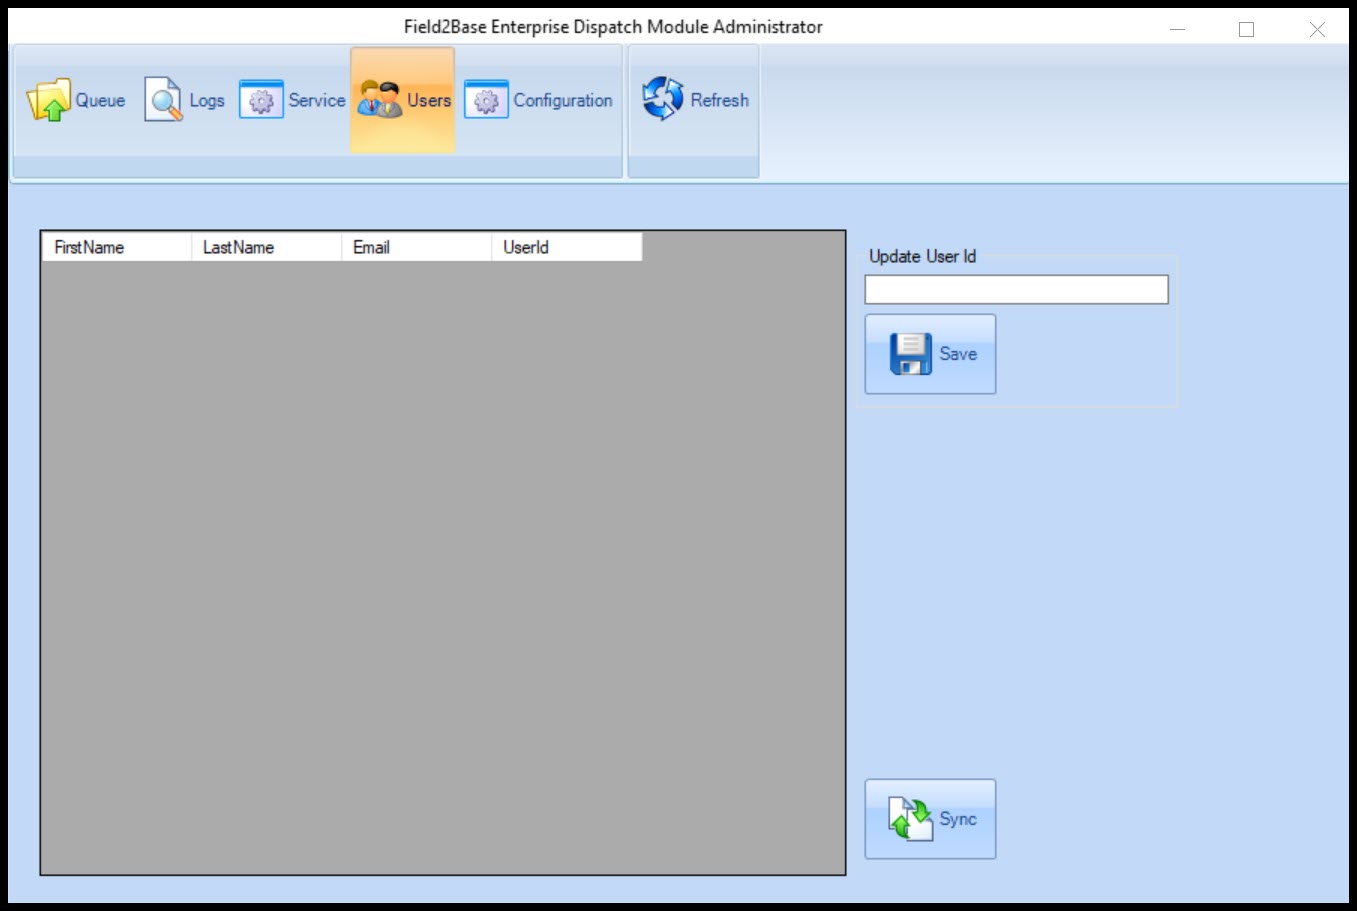Sort by FirstName column header

(117, 247)
